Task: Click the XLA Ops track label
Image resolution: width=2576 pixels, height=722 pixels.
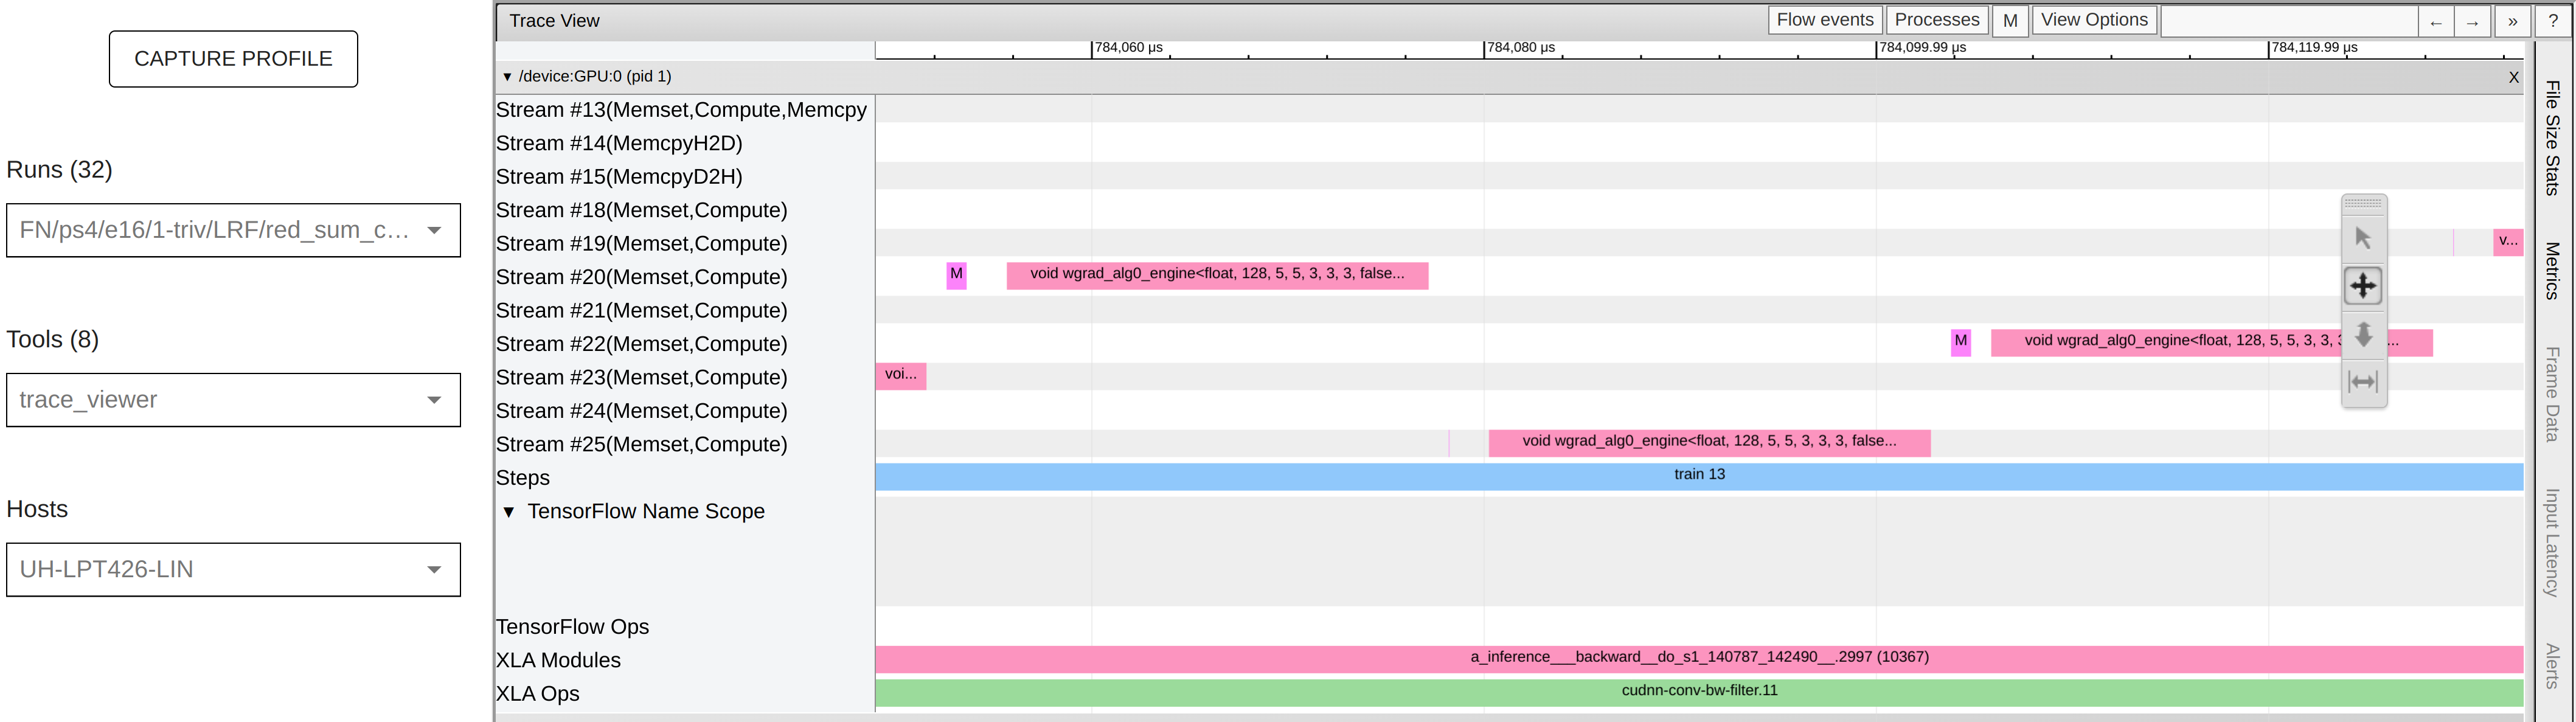Action: pyautogui.click(x=537, y=694)
